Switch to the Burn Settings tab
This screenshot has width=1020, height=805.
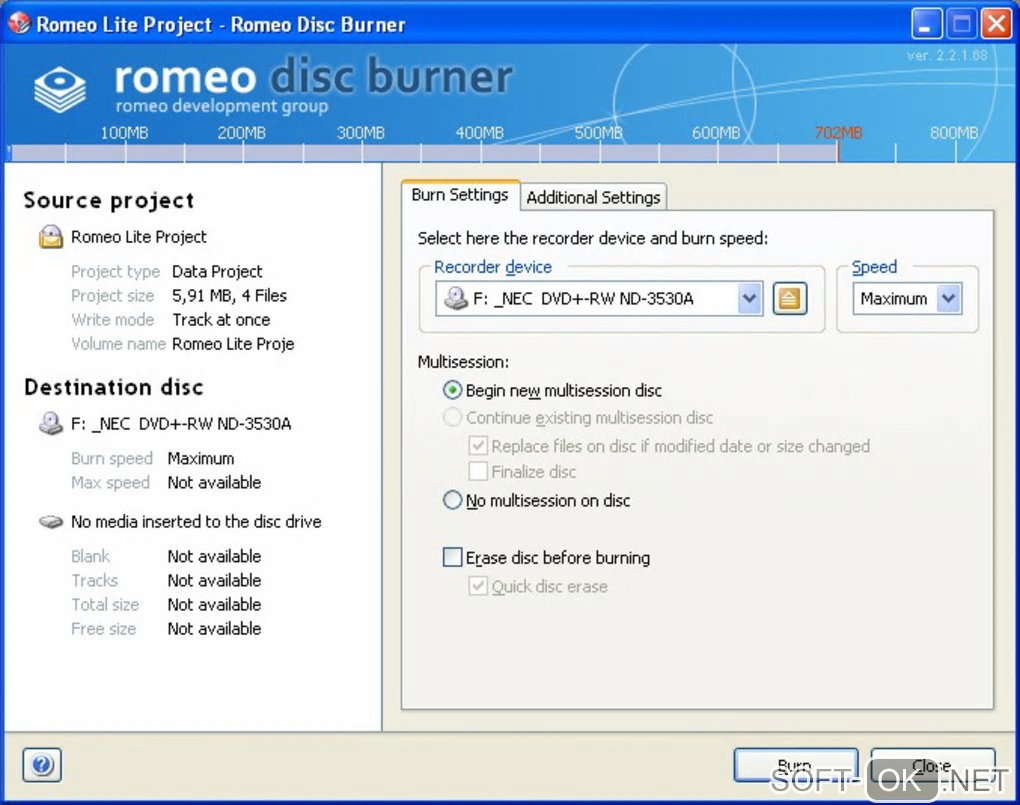pos(460,195)
